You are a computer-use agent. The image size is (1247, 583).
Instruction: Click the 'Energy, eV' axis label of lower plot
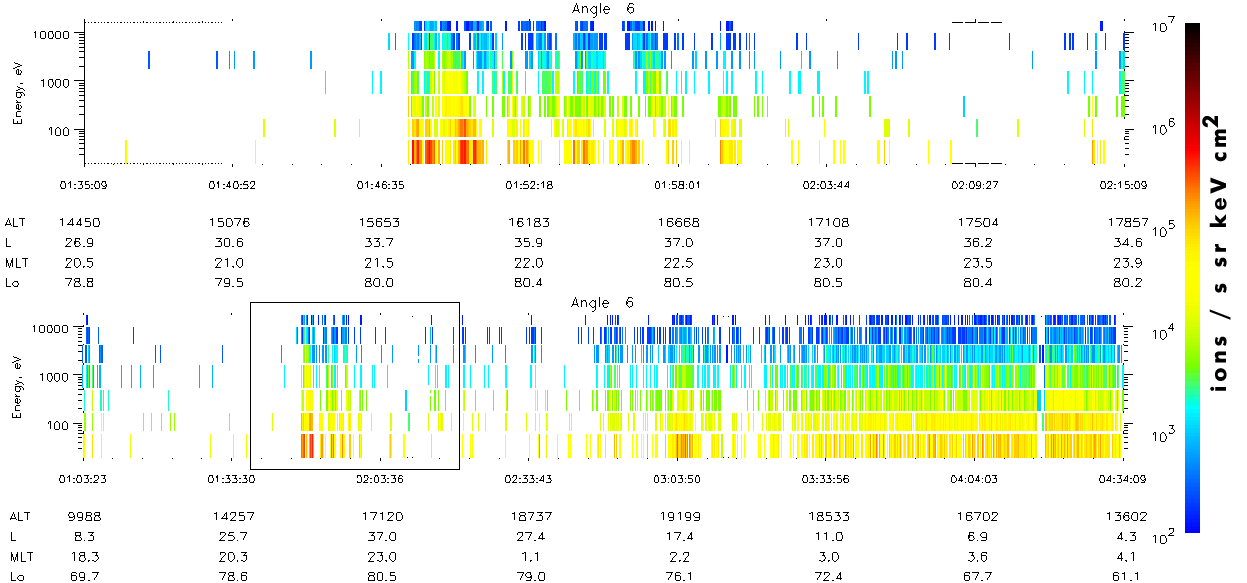point(18,388)
